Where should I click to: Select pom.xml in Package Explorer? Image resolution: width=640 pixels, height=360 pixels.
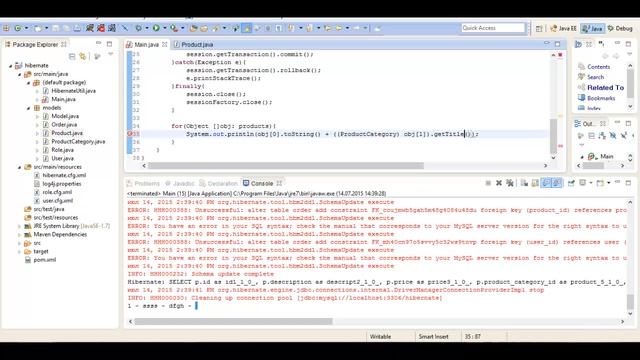pyautogui.click(x=44, y=260)
